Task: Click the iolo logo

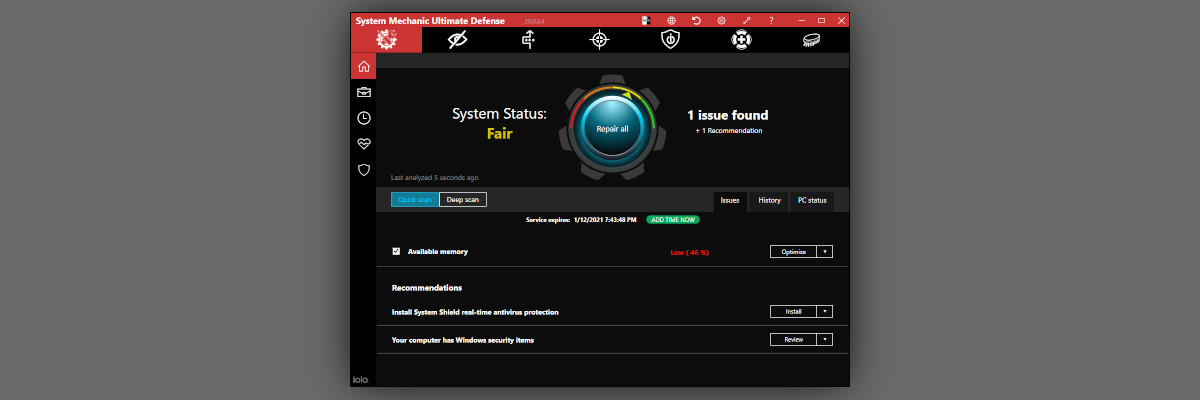Action: [x=362, y=379]
